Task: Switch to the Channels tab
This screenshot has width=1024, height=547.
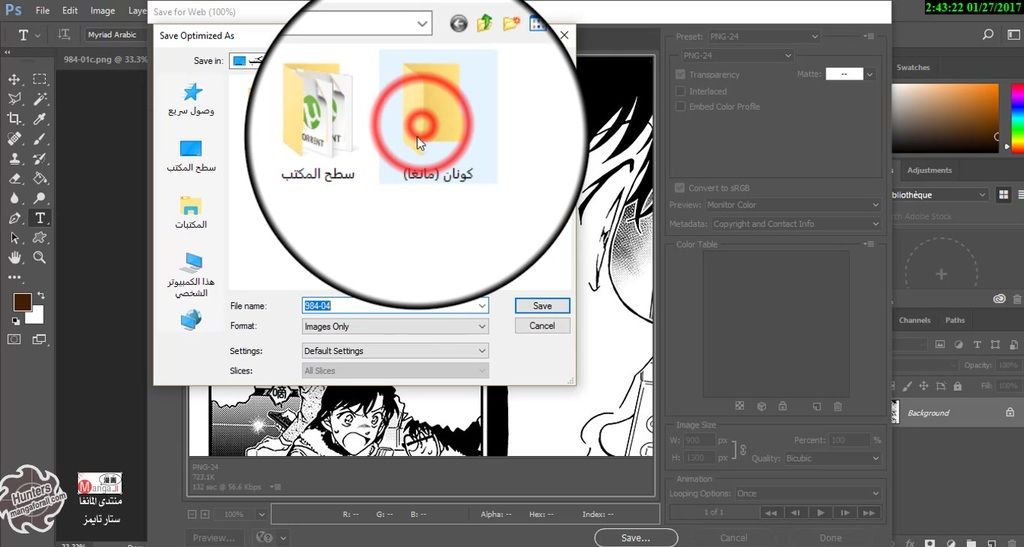Action: (x=914, y=320)
